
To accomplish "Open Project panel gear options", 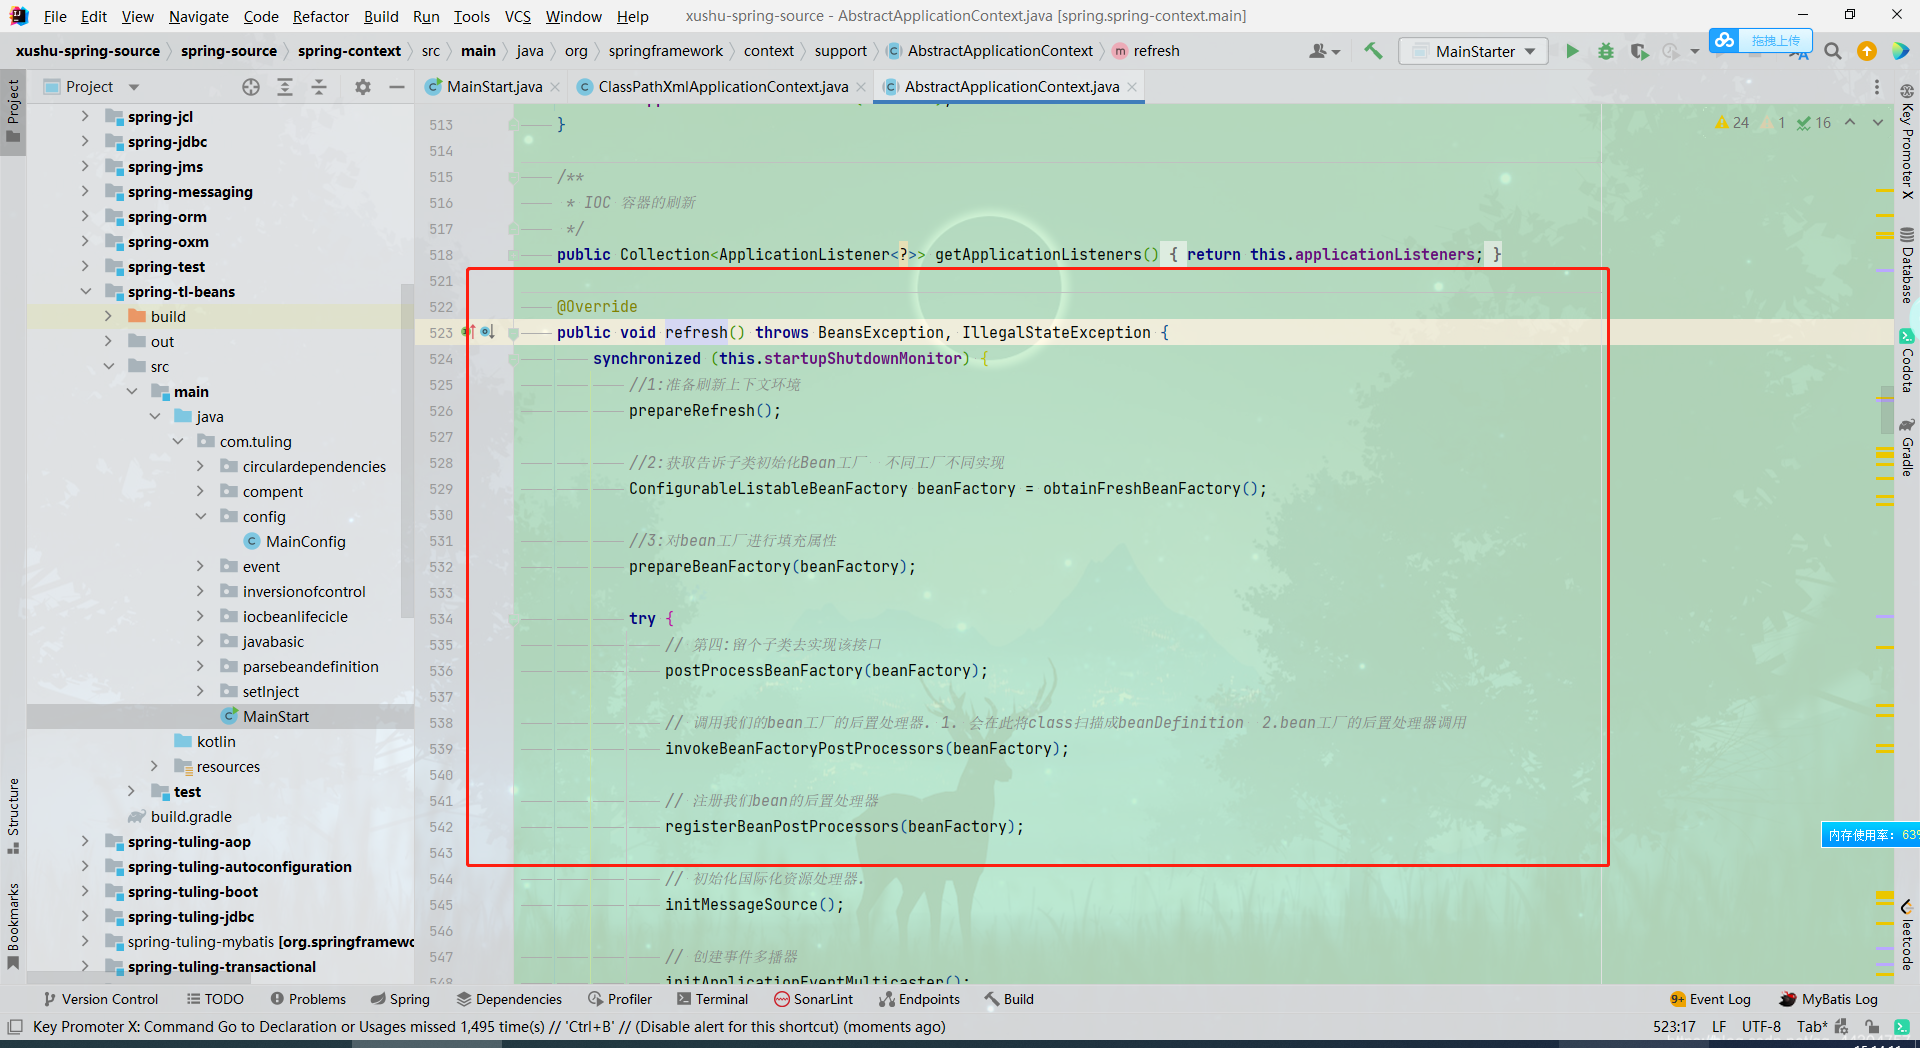I will [x=363, y=87].
